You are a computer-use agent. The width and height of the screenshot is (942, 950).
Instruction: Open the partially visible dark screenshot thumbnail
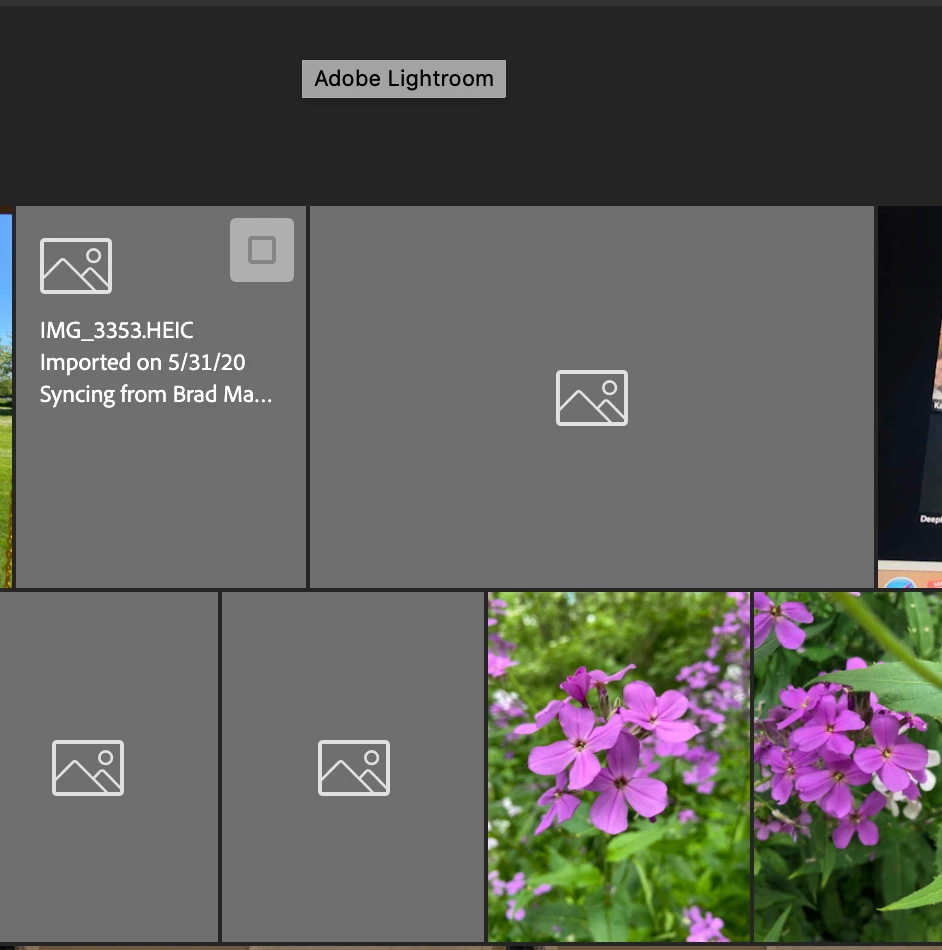tap(910, 396)
